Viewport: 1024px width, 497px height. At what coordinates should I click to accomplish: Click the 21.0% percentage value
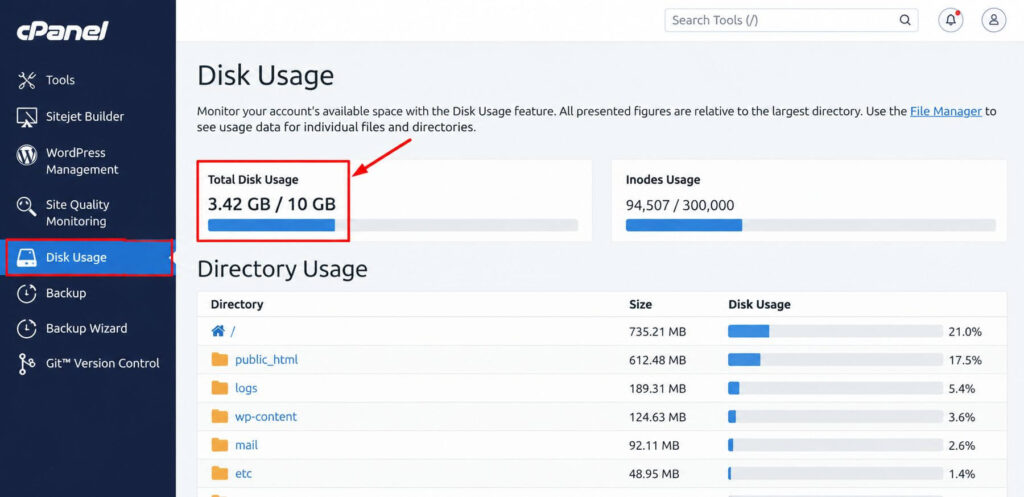965,332
